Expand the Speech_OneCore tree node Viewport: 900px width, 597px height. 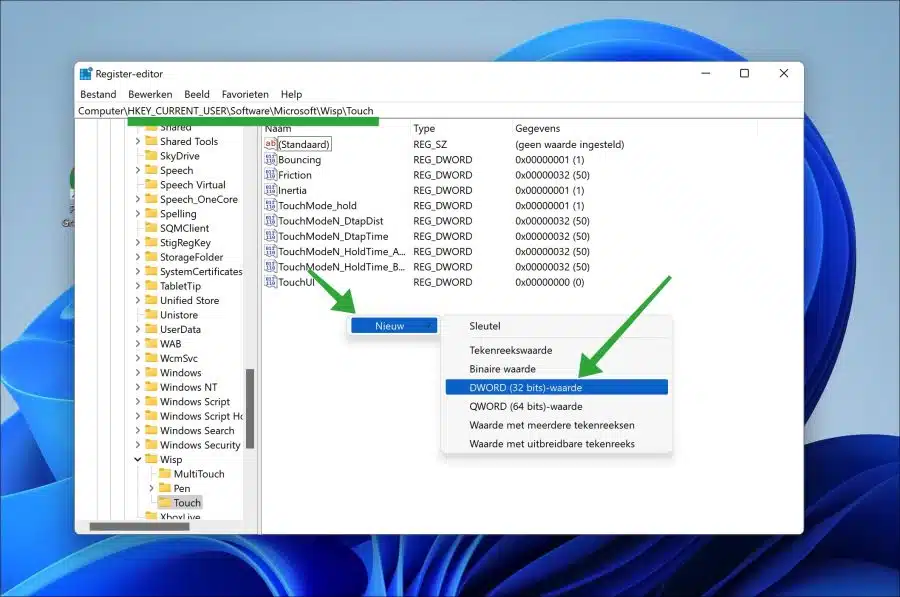coord(138,199)
